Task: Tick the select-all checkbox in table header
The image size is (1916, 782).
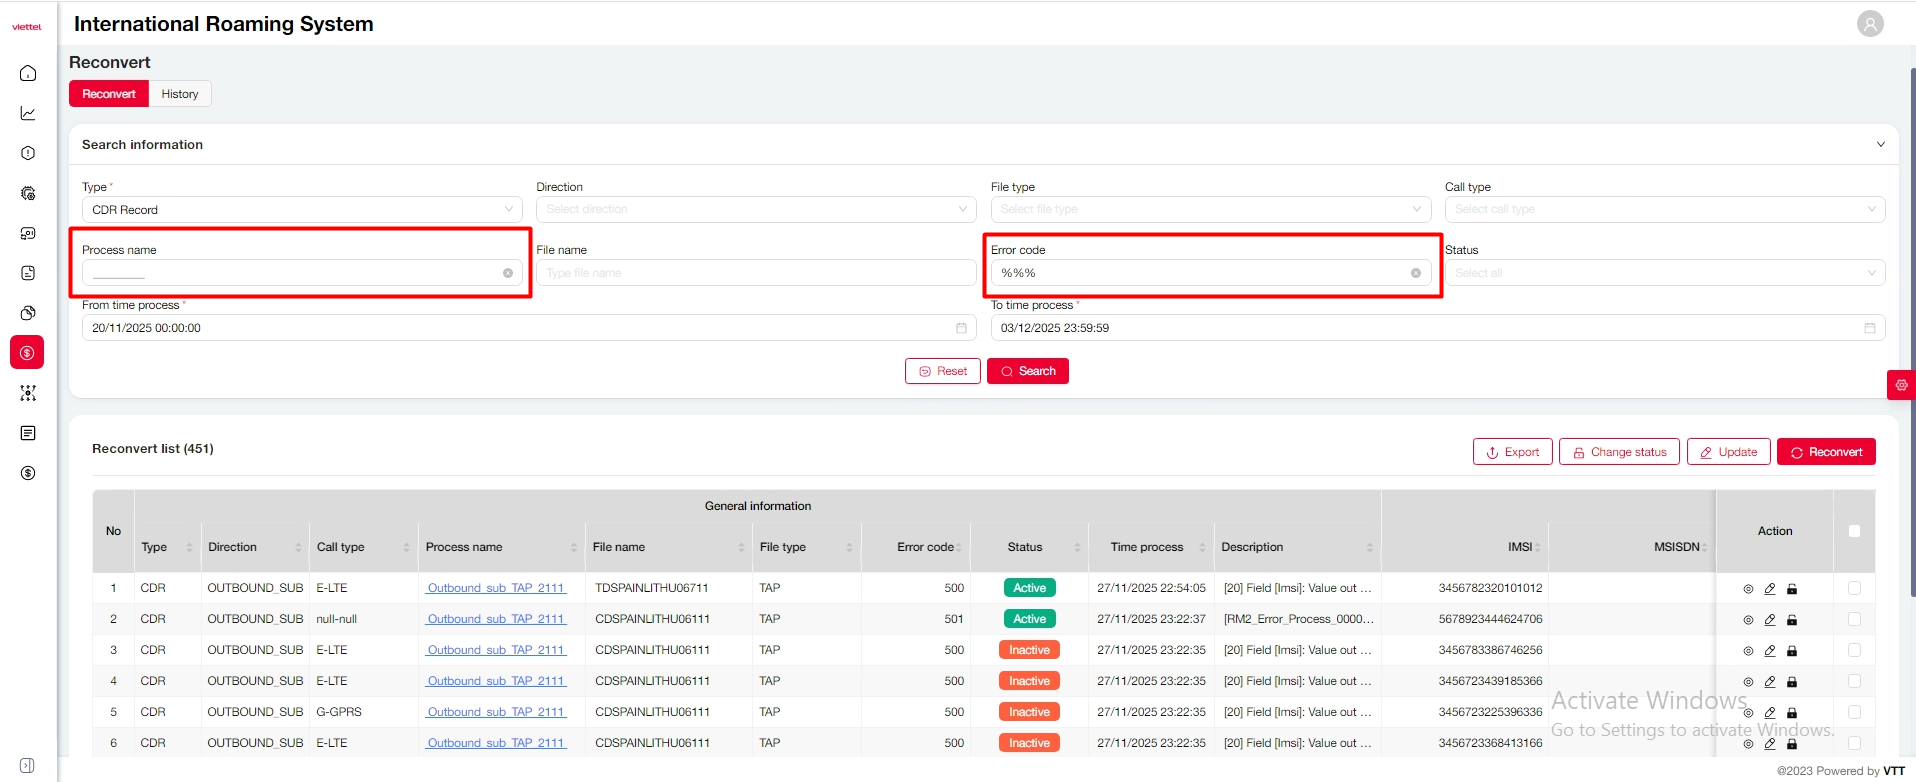Action: (1854, 531)
